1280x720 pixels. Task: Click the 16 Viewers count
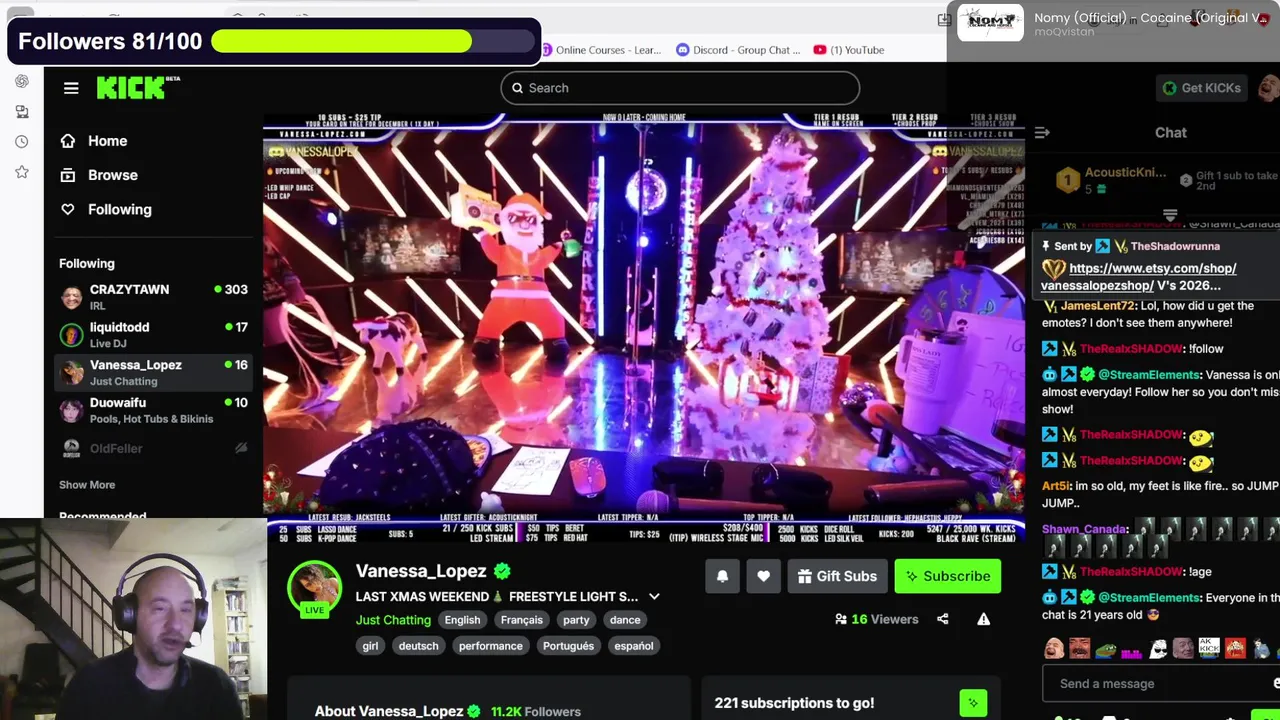tap(876, 619)
